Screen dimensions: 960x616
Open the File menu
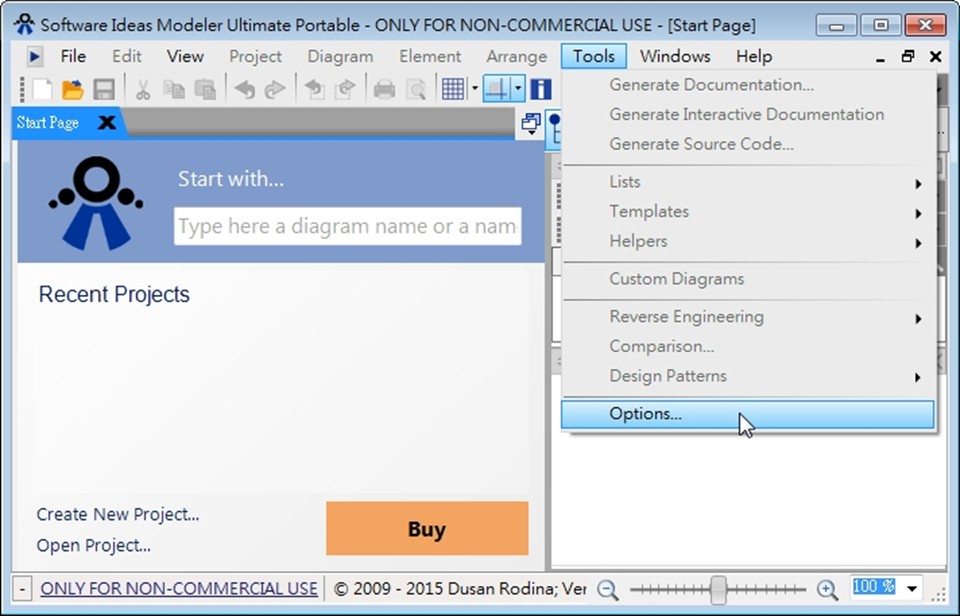tap(73, 56)
